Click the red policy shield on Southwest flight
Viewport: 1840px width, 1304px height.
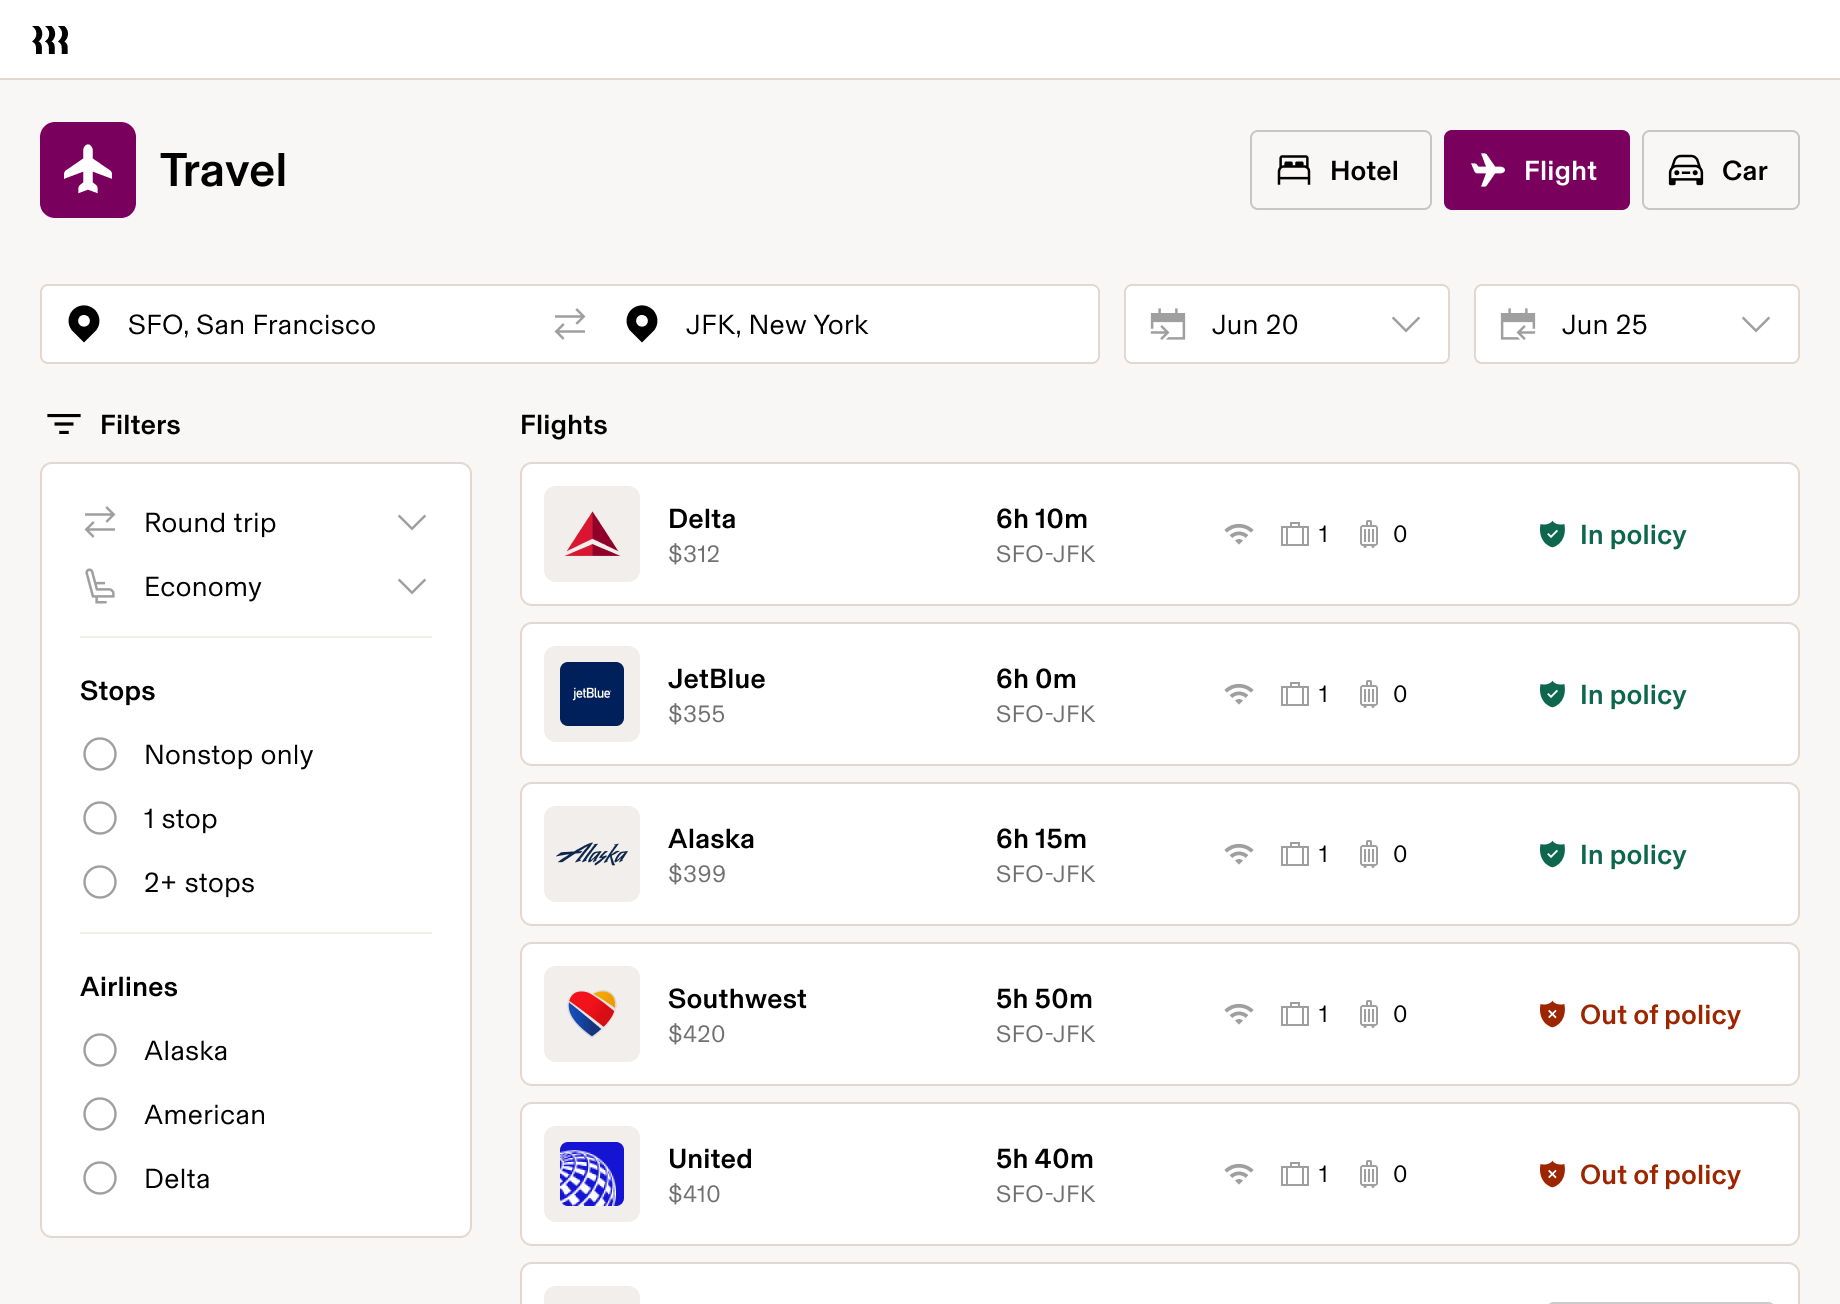tap(1552, 1014)
